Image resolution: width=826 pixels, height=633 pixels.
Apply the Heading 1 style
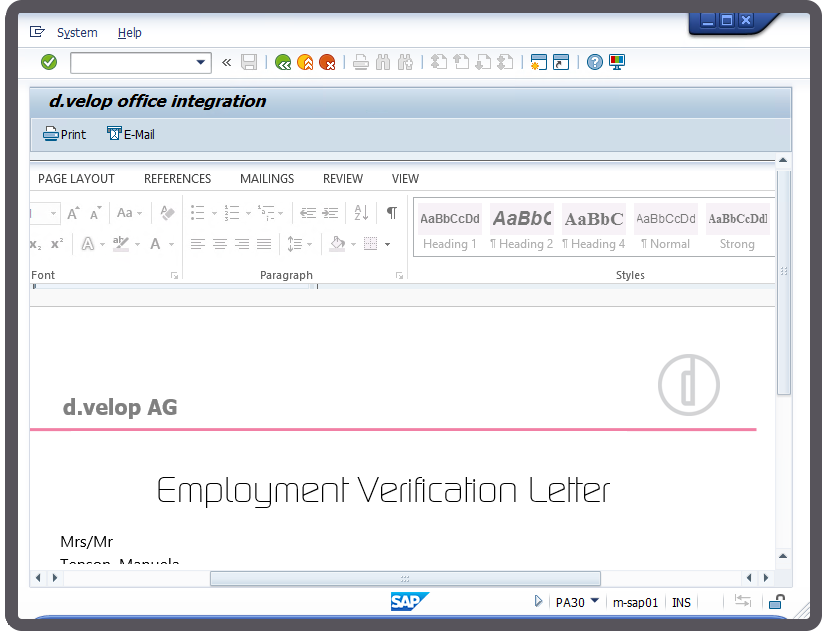point(450,228)
